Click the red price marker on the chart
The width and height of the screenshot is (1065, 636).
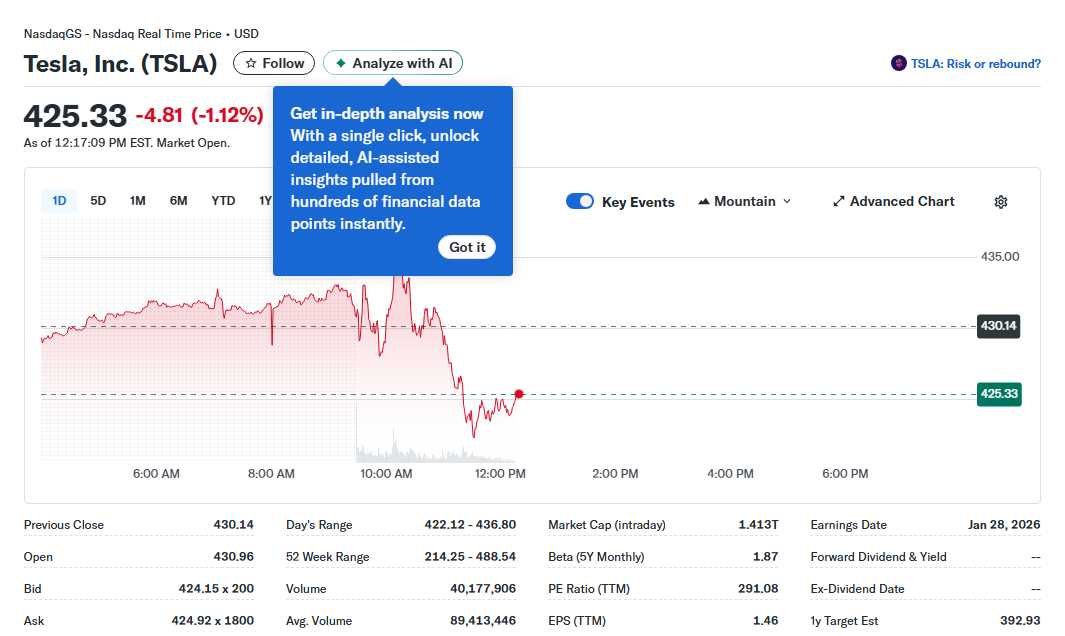pos(518,394)
